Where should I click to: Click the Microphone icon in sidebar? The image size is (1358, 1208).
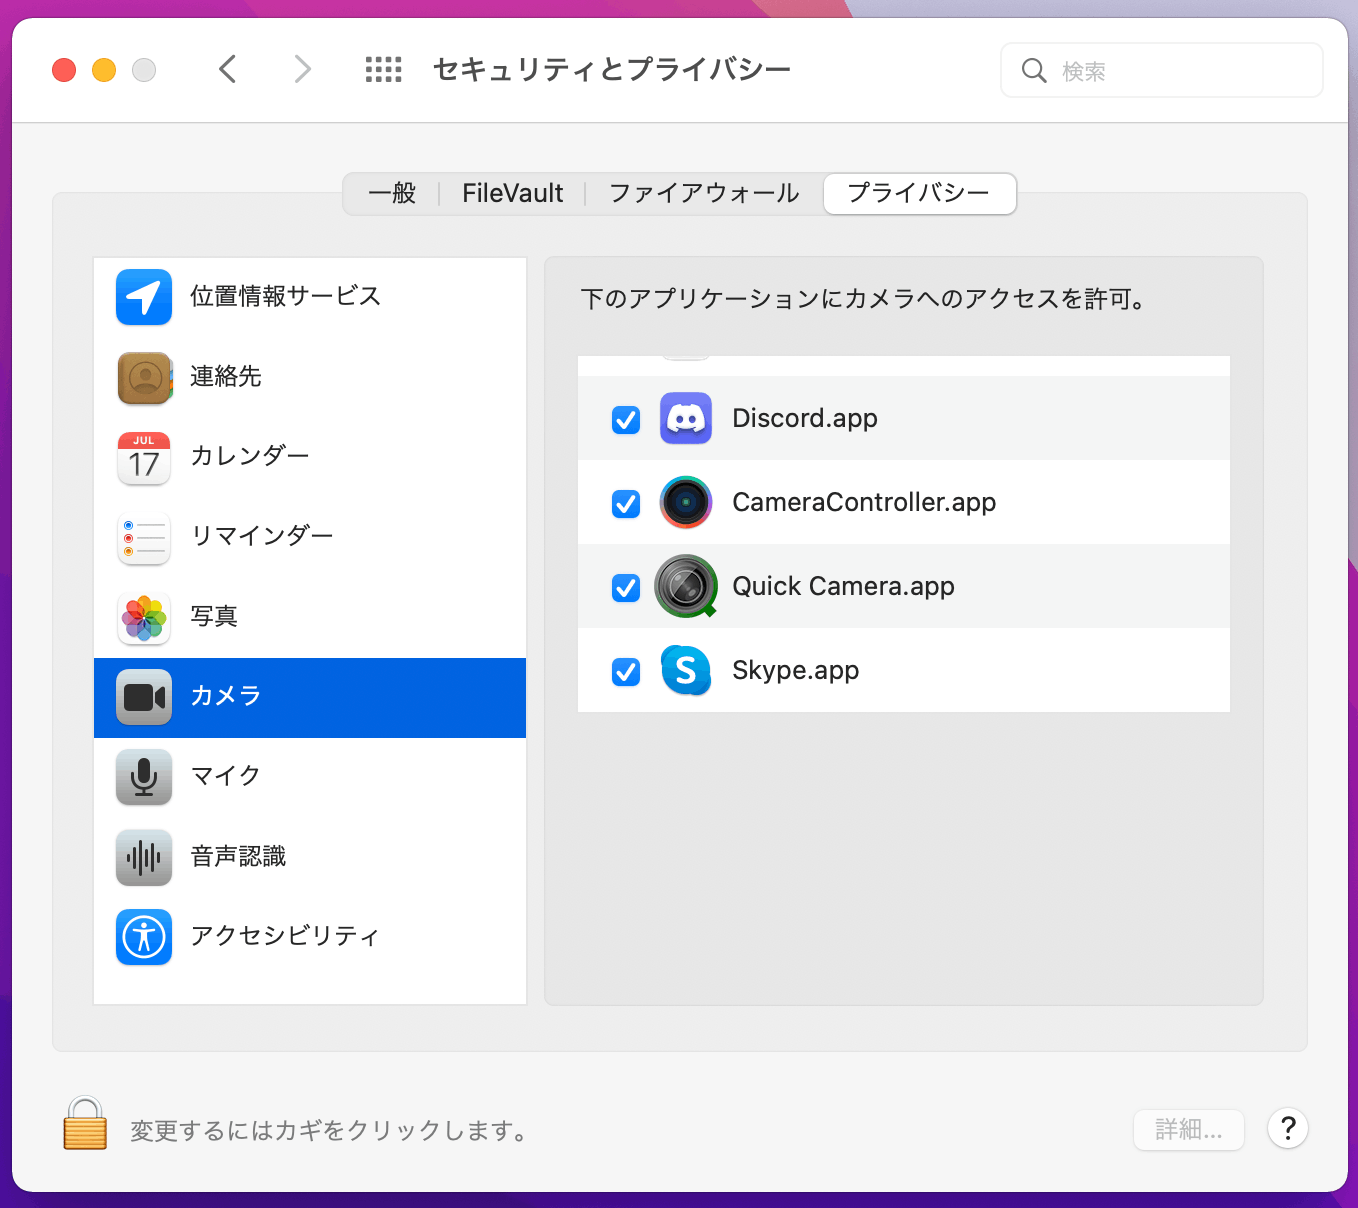point(144,777)
